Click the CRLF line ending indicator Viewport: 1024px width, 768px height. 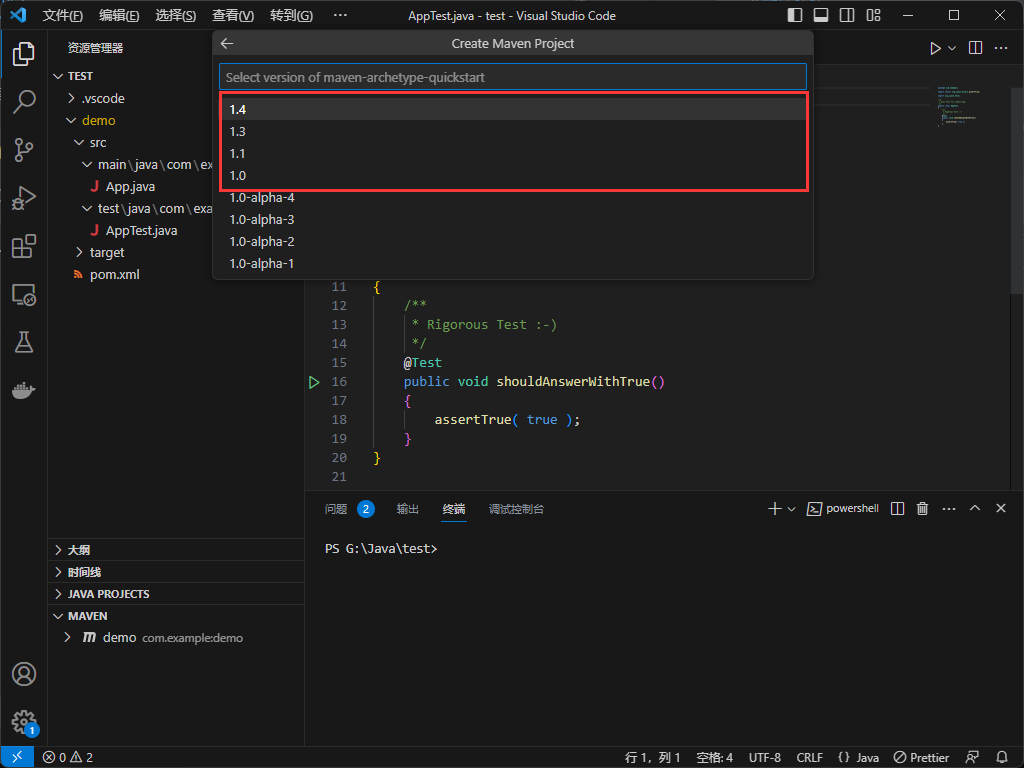(x=809, y=757)
